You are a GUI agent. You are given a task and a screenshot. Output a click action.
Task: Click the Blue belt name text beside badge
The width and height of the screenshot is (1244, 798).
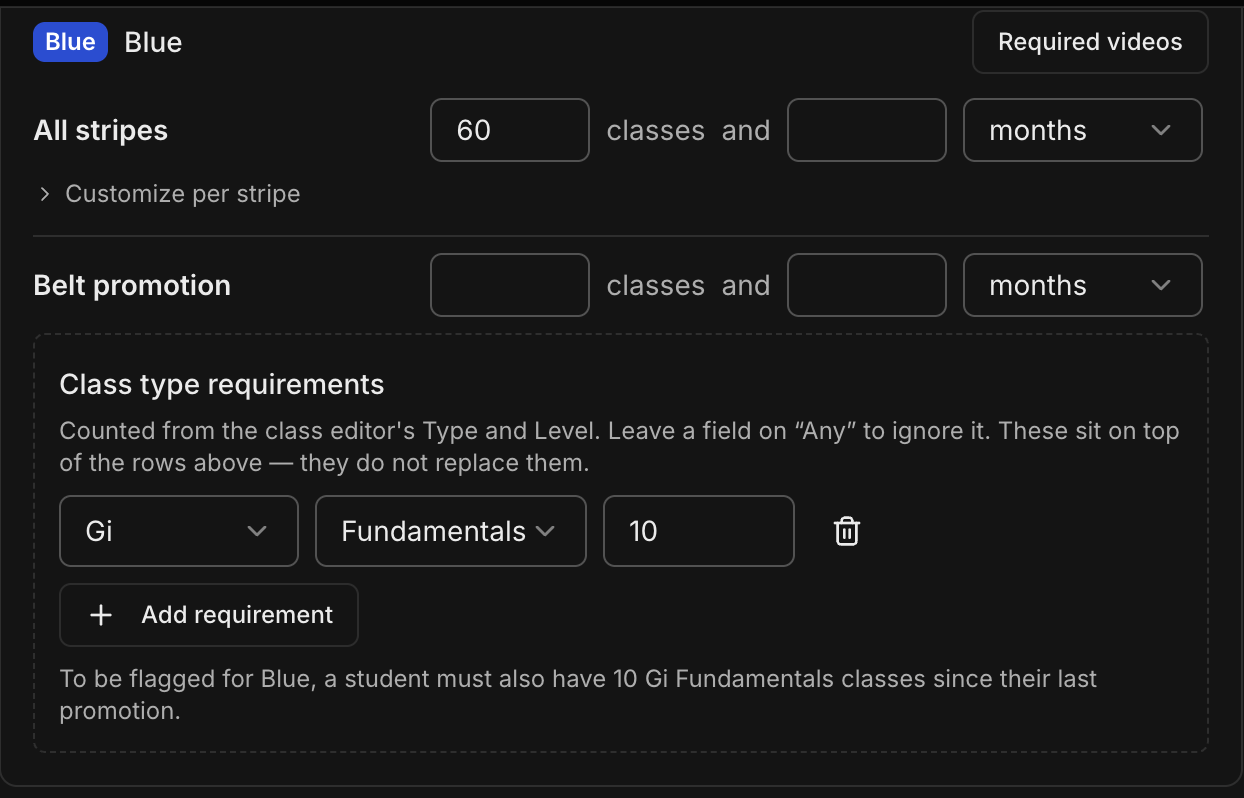[153, 42]
